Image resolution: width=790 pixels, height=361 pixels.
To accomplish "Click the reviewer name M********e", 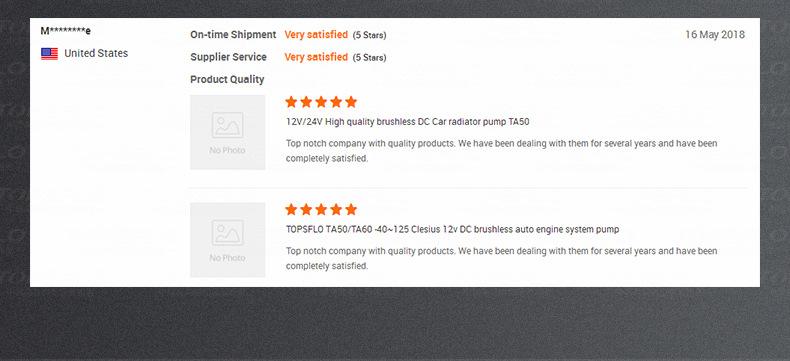I will (65, 31).
